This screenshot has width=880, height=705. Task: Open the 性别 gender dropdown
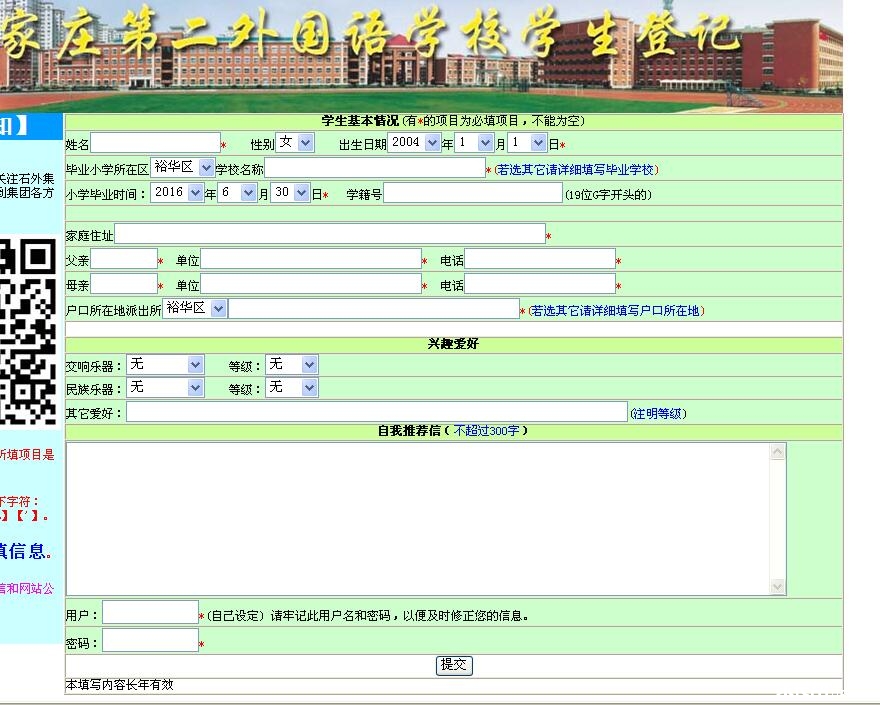tap(295, 143)
